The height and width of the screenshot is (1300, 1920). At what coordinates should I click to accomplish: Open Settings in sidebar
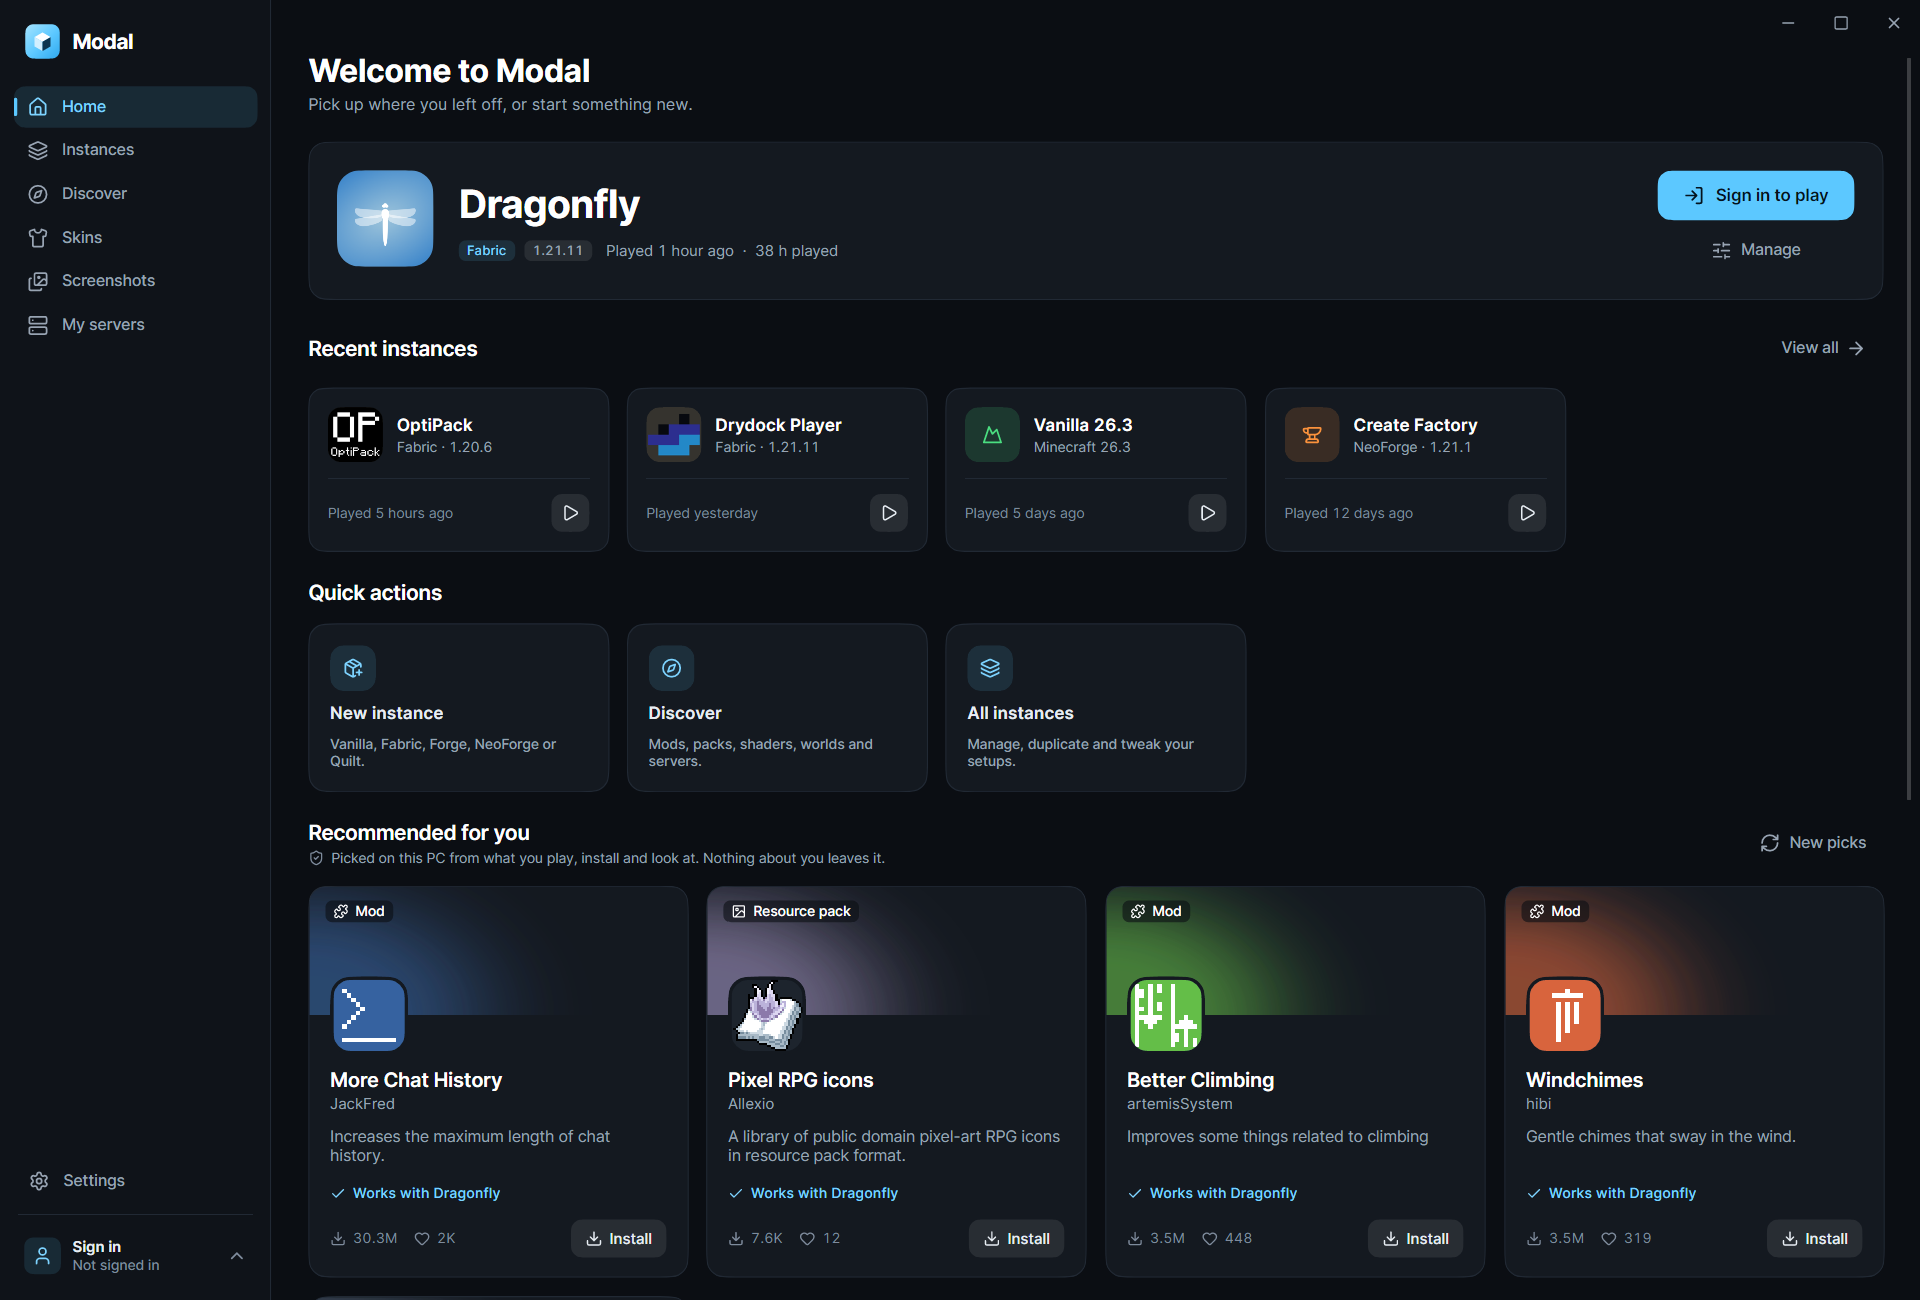pyautogui.click(x=136, y=1180)
